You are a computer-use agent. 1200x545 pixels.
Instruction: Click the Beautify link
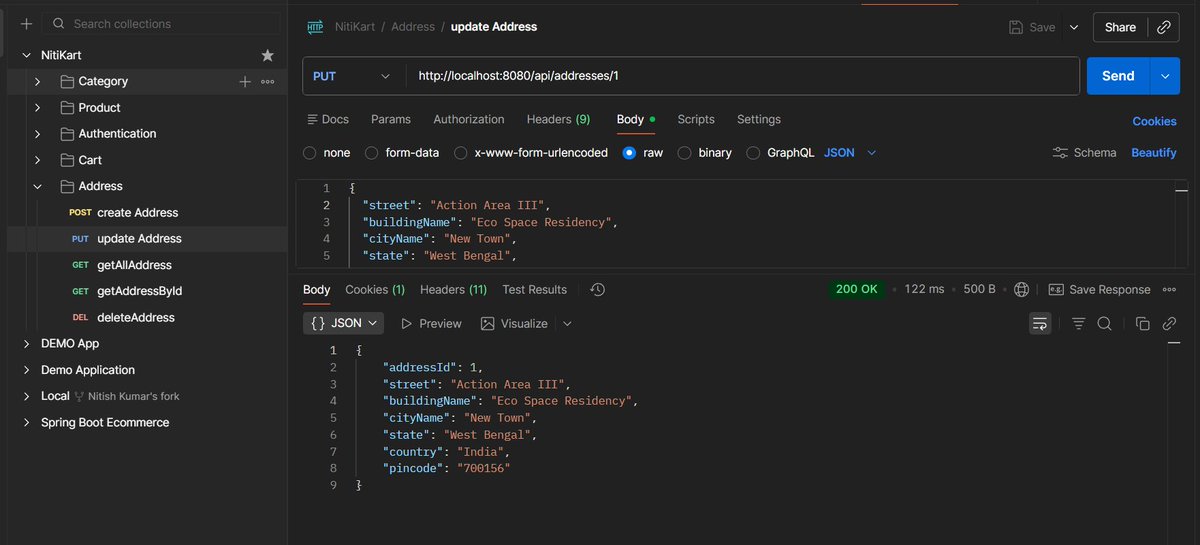click(1154, 153)
